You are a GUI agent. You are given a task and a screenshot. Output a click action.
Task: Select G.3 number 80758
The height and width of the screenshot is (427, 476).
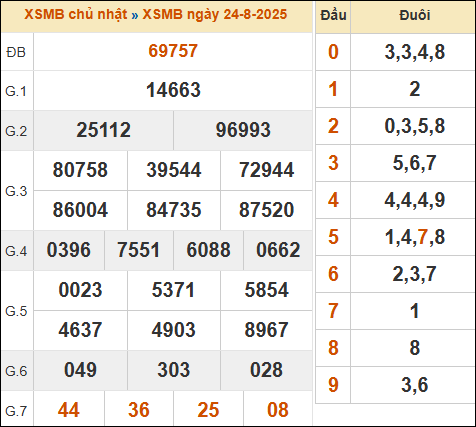80,170
